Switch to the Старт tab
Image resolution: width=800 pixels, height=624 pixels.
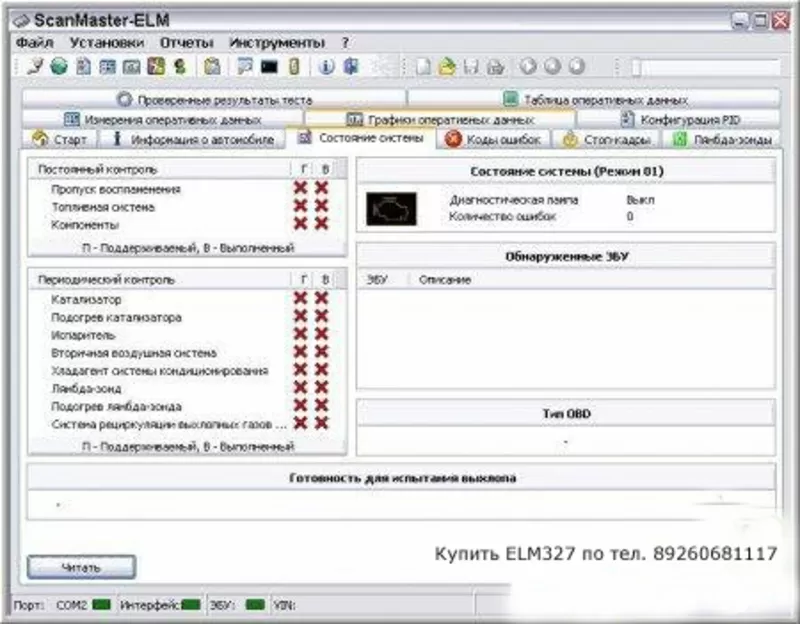59,139
